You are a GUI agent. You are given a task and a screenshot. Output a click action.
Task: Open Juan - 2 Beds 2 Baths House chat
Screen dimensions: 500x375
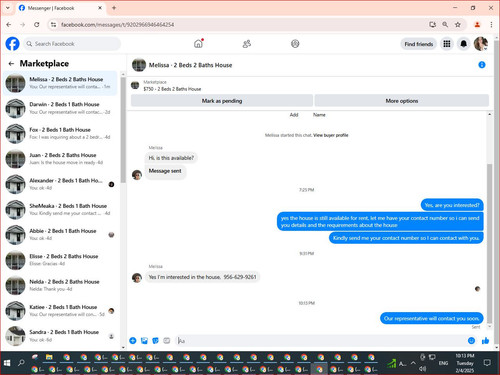[x=61, y=159]
